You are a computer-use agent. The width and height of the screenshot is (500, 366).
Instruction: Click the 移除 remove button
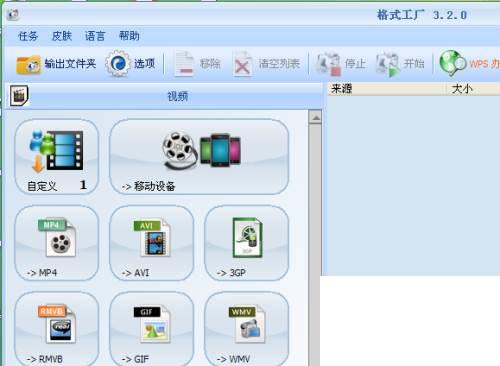tap(197, 64)
